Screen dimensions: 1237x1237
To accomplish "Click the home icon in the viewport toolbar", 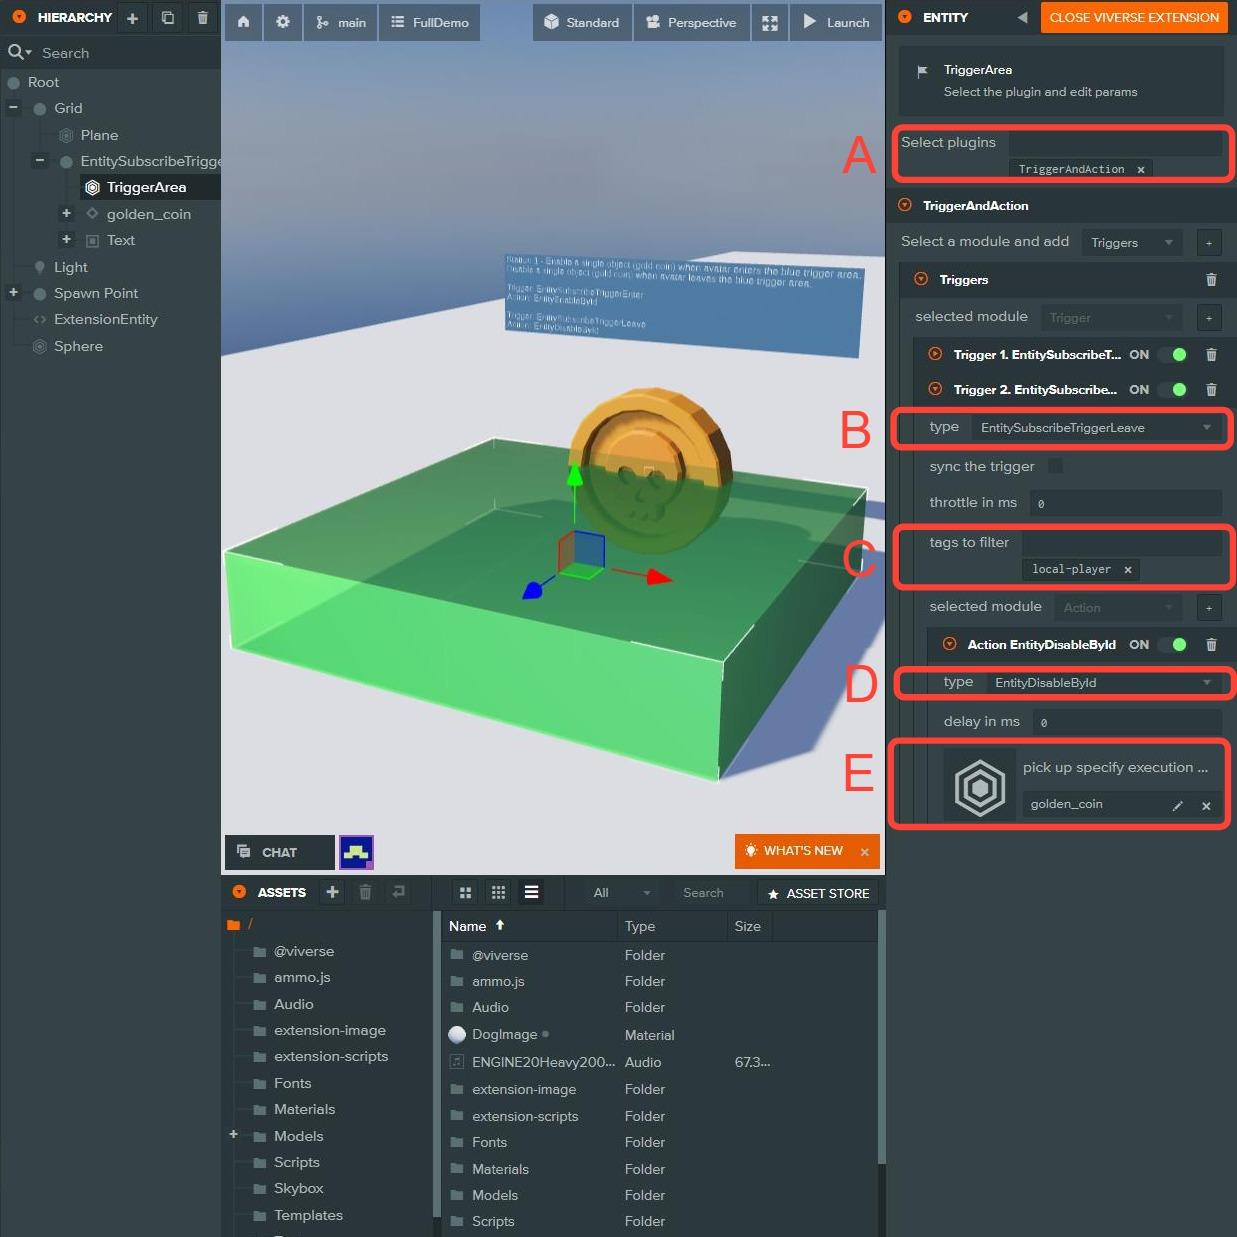I will click(x=243, y=22).
